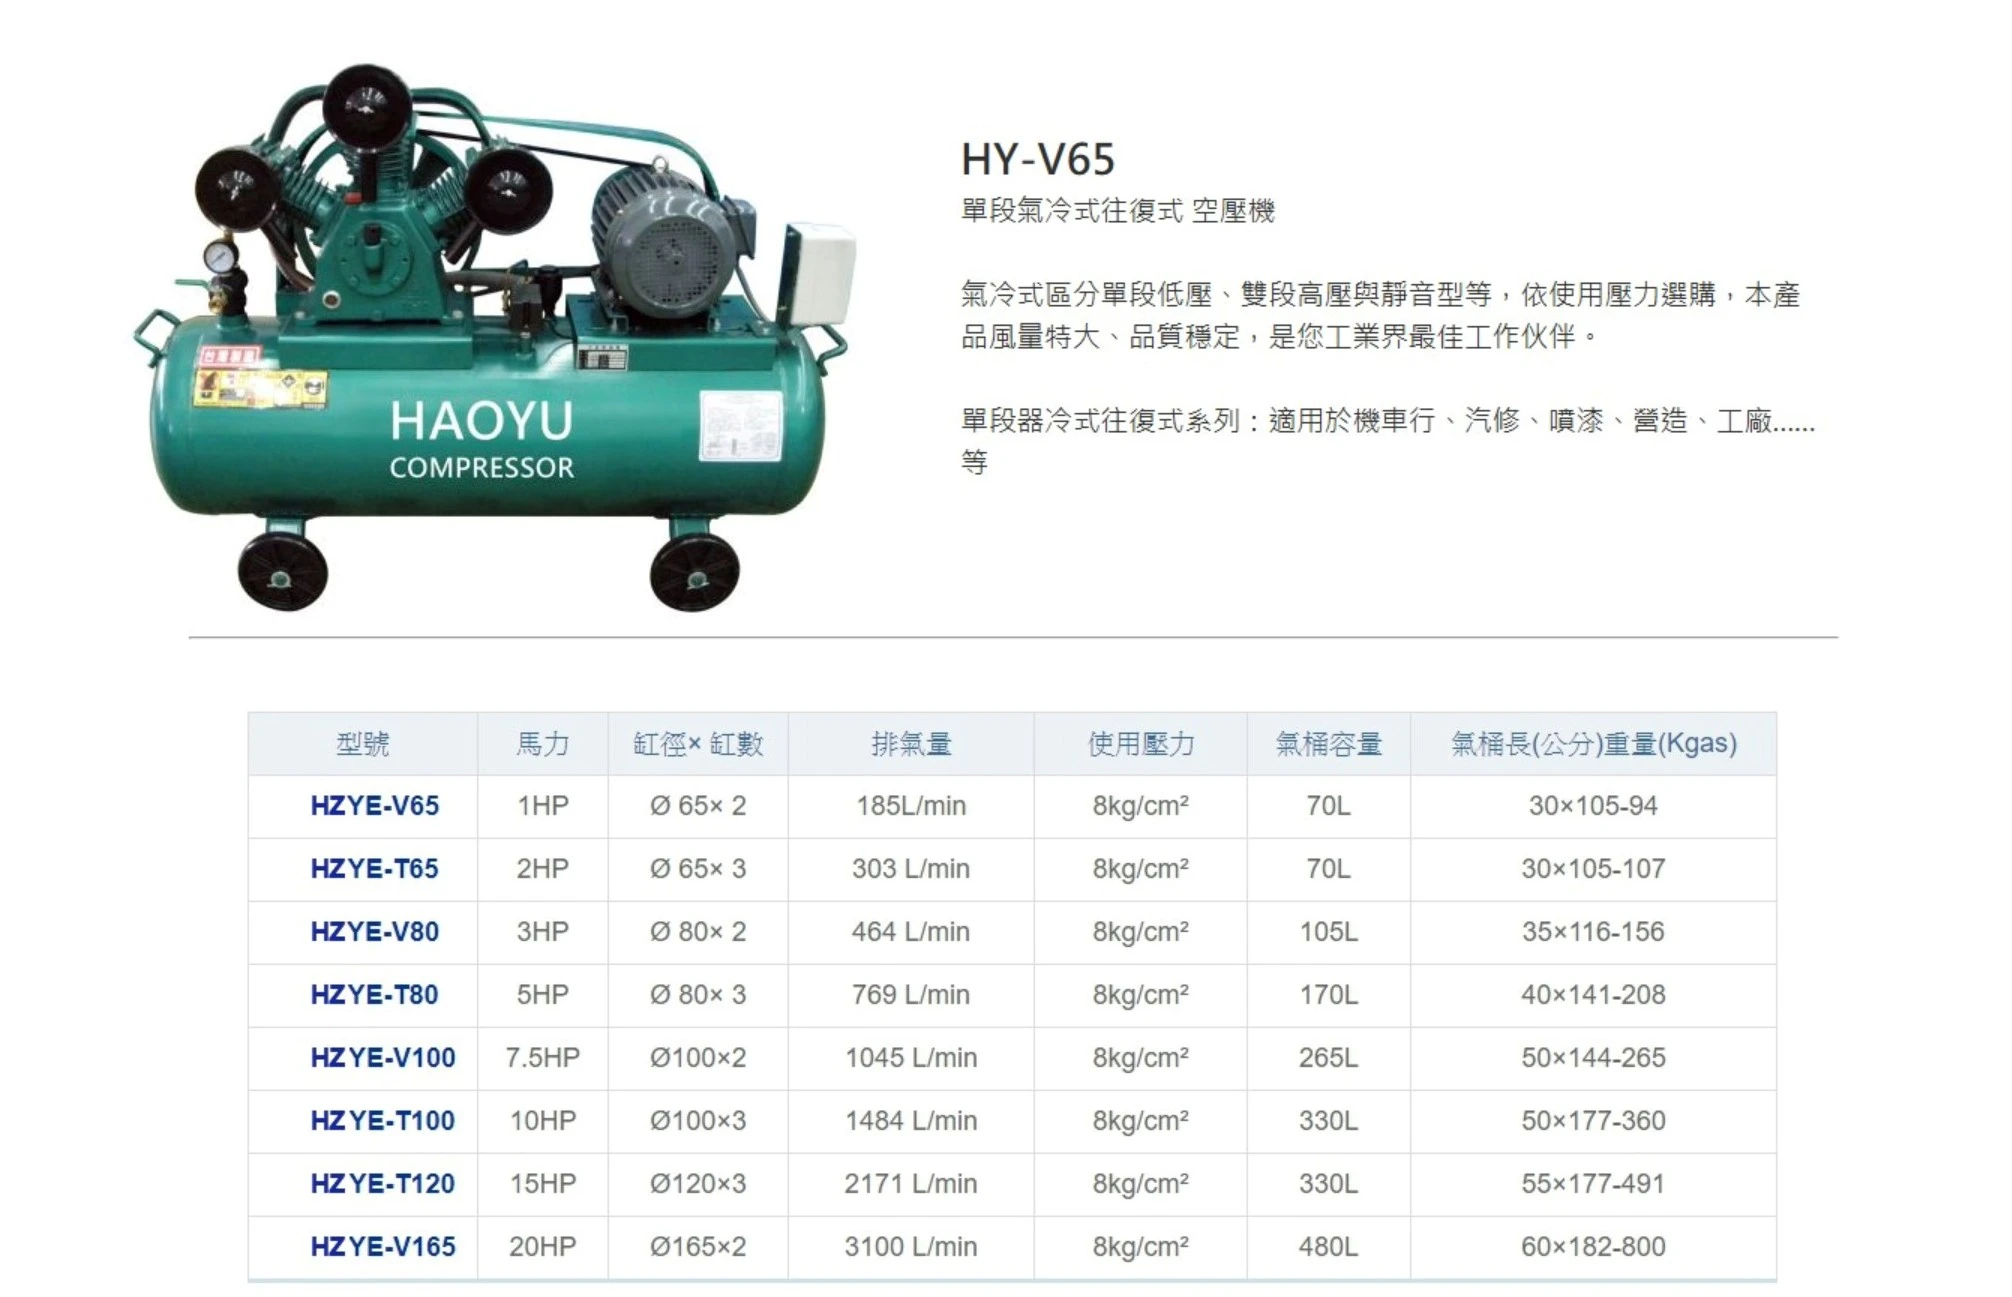Viewport: 2012px width, 1297px height.
Task: Click the 使用壓力 column header
Action: click(1140, 744)
